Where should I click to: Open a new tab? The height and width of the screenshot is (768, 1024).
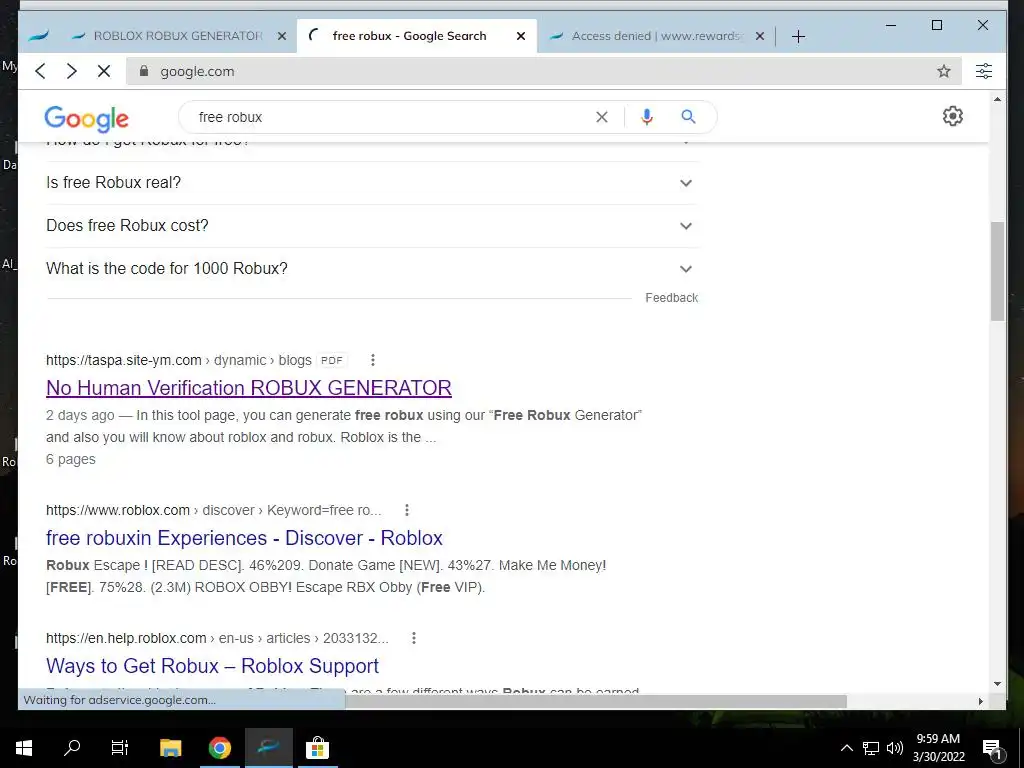[798, 37]
